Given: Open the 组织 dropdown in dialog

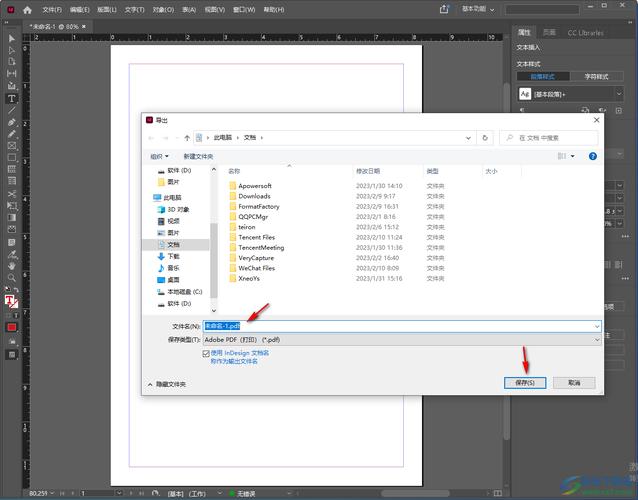Looking at the screenshot, I should [x=158, y=156].
